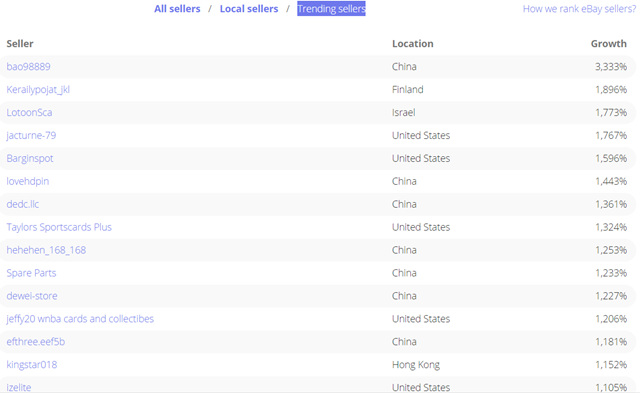
Task: Open izelite seller link
Action: coord(19,387)
